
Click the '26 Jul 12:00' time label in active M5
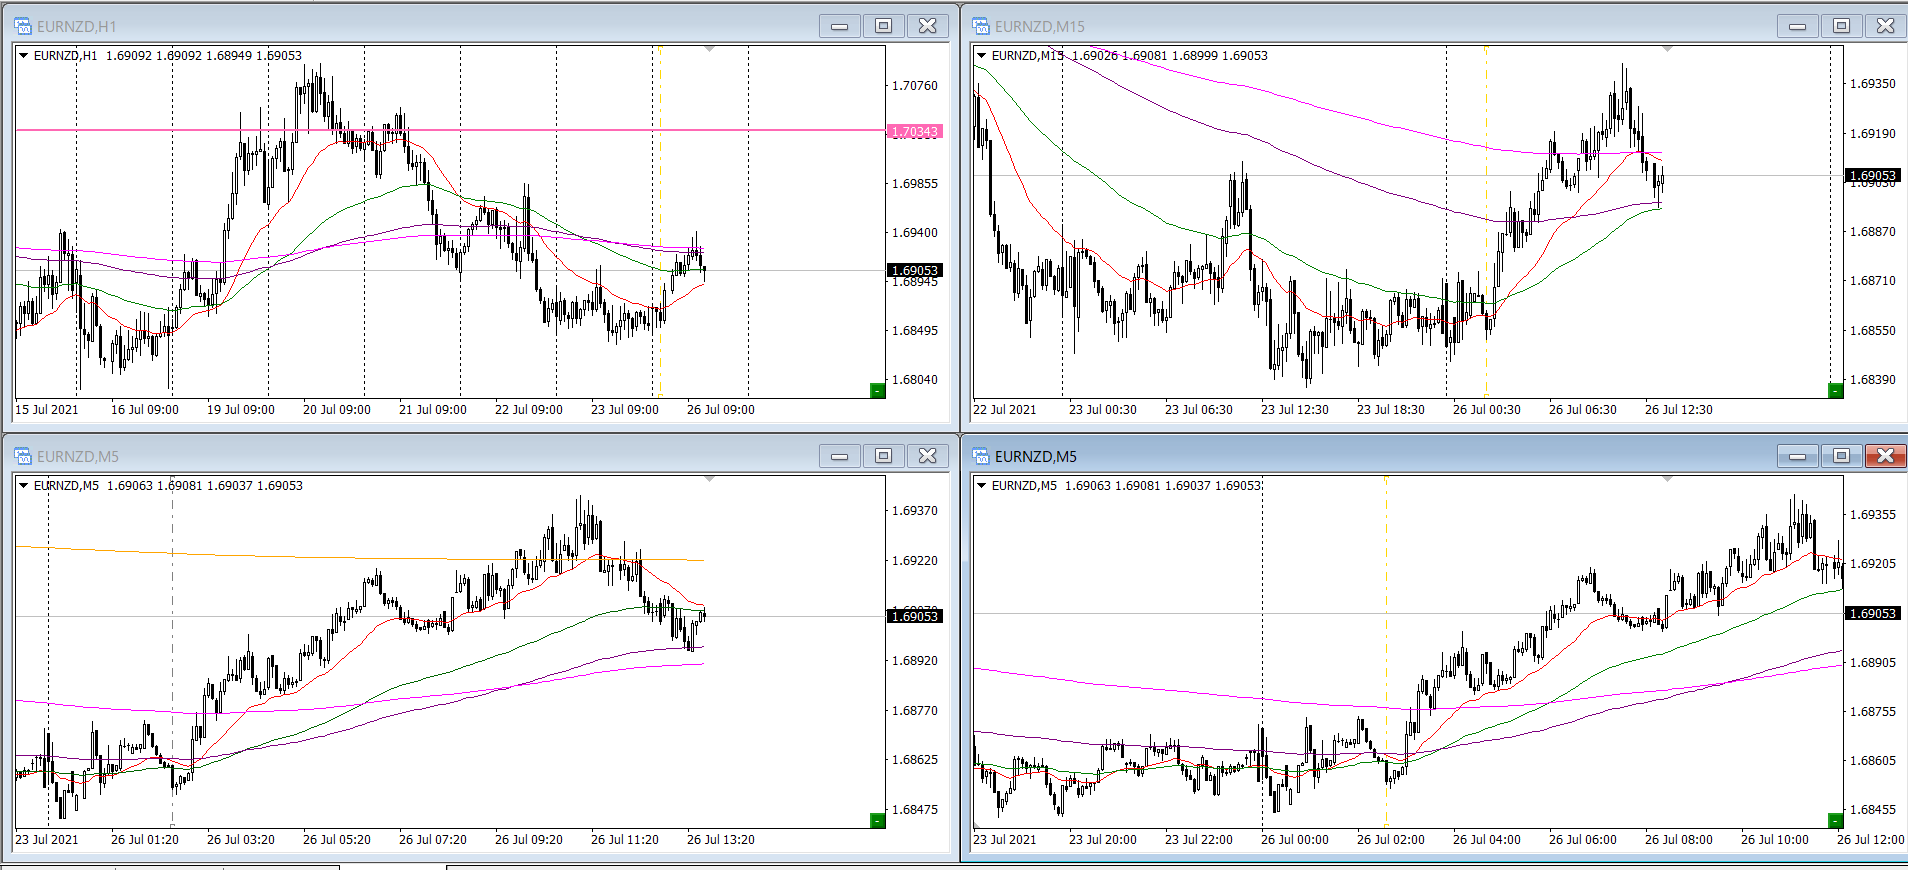click(x=1871, y=839)
